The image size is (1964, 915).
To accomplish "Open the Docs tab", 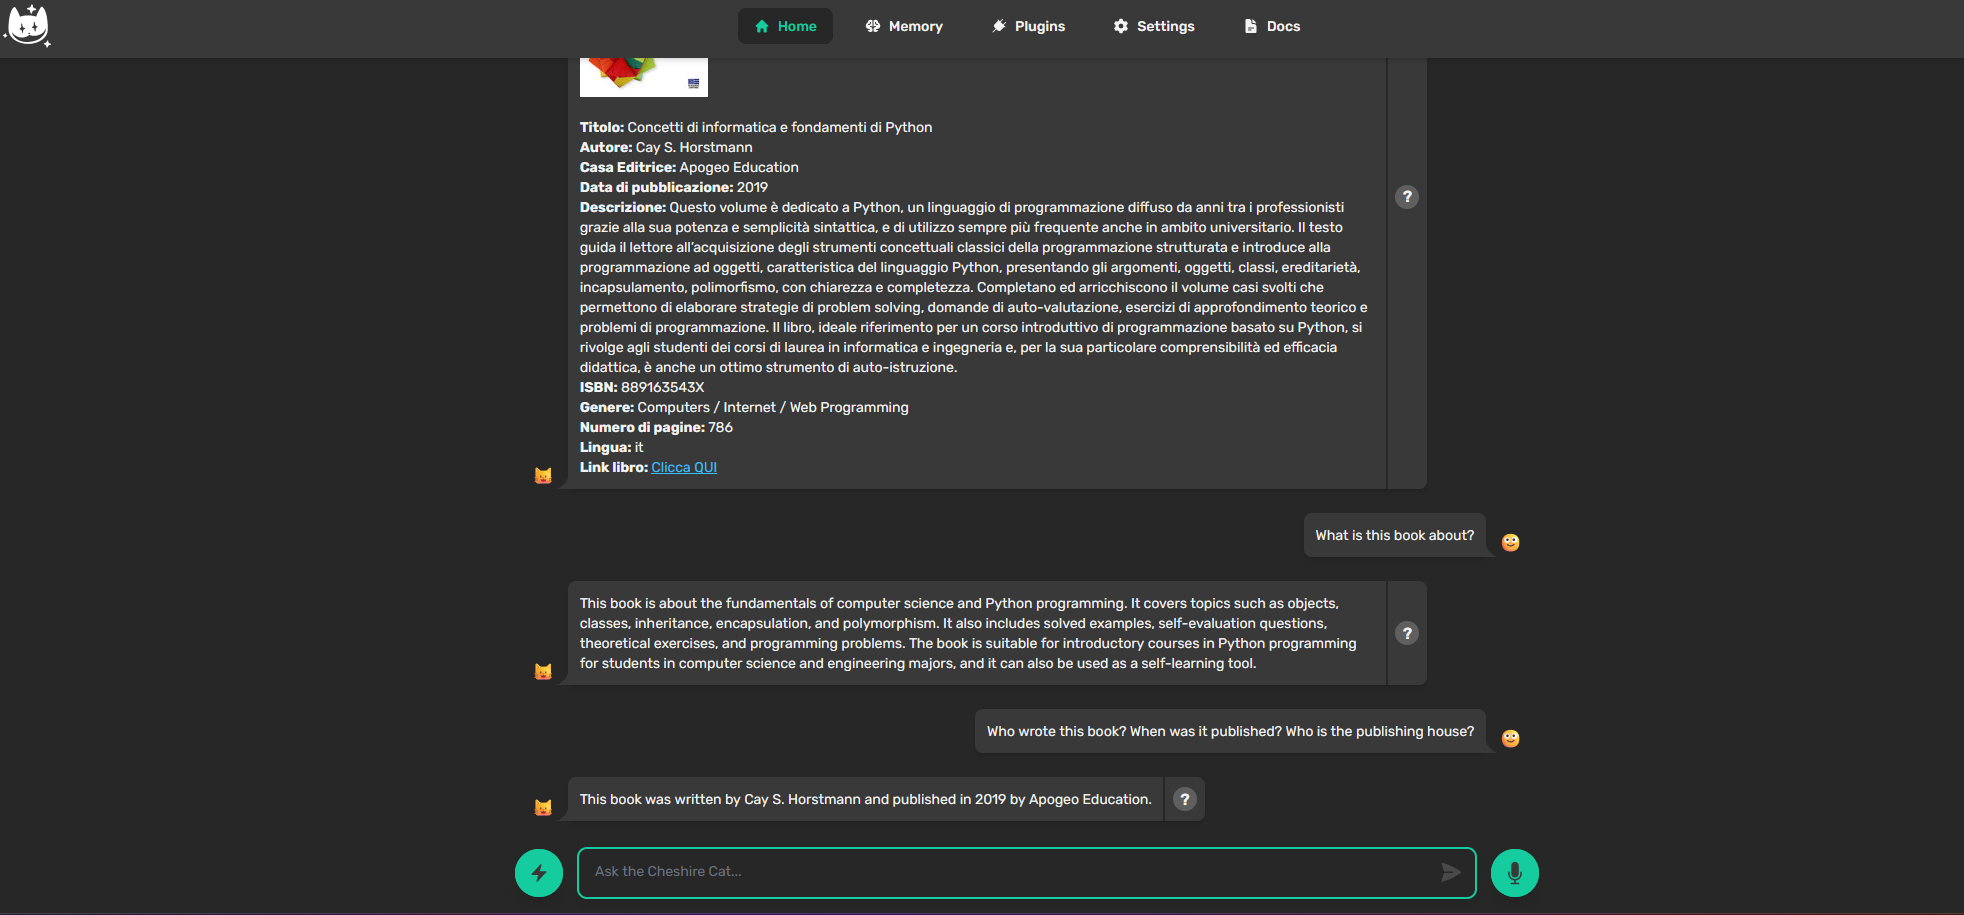I will pyautogui.click(x=1272, y=26).
